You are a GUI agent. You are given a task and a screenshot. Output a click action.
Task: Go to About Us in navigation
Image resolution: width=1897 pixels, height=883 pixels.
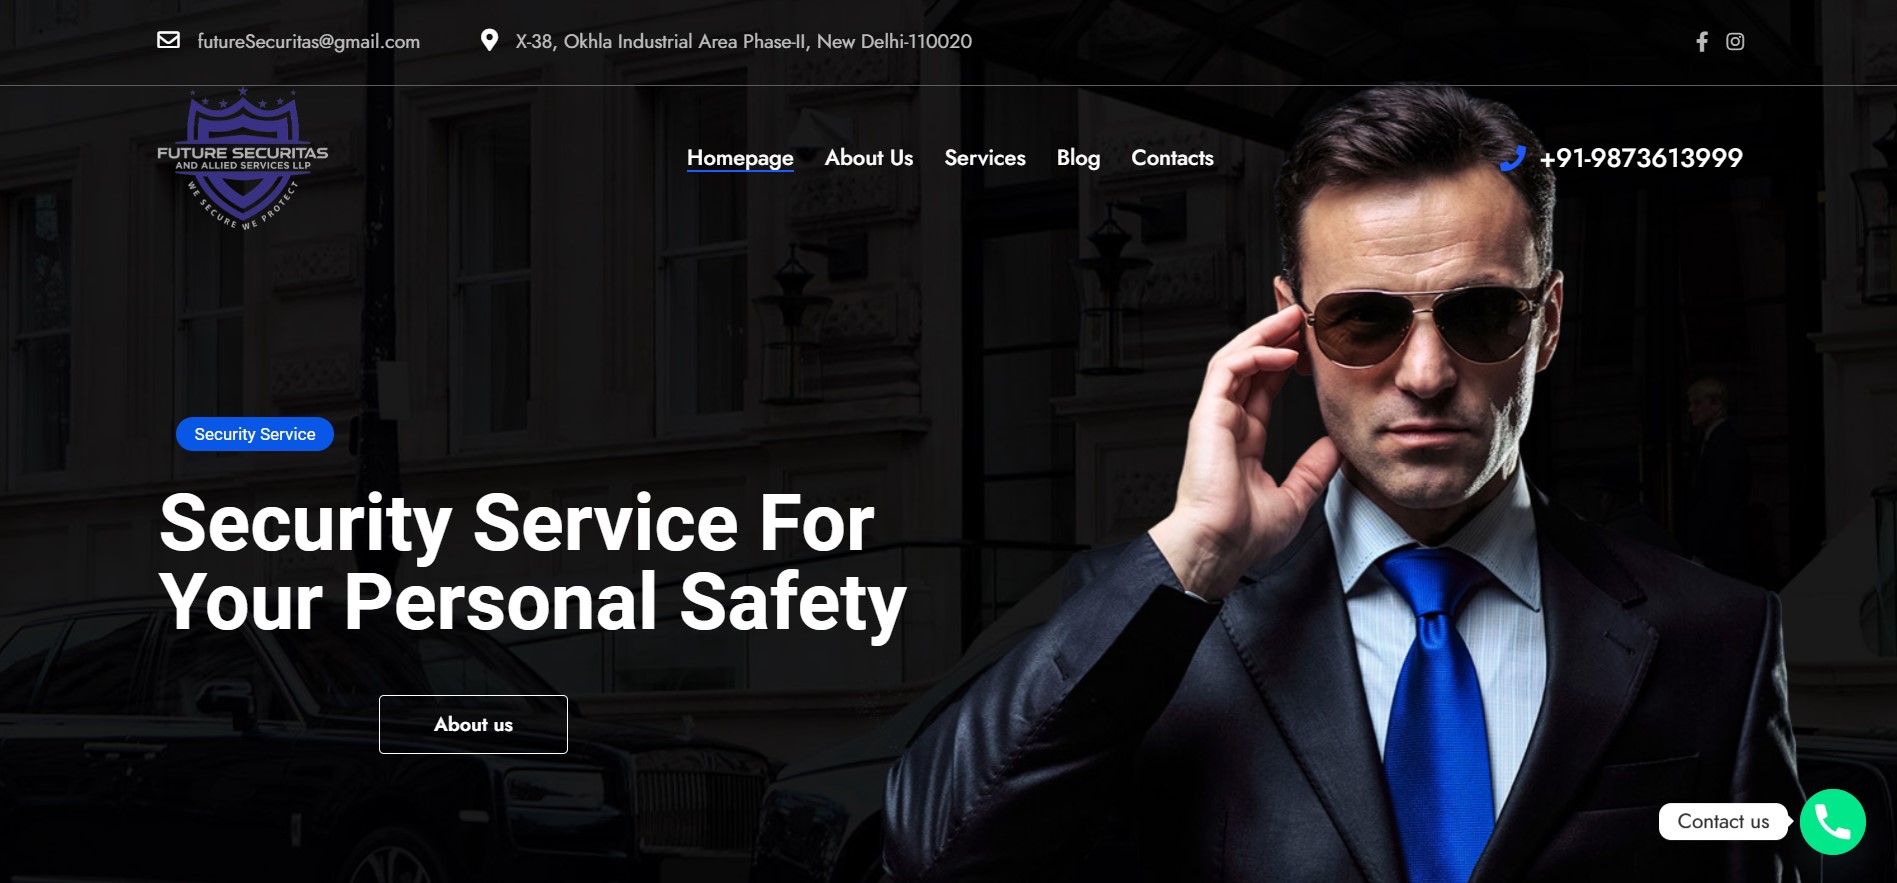pos(869,158)
